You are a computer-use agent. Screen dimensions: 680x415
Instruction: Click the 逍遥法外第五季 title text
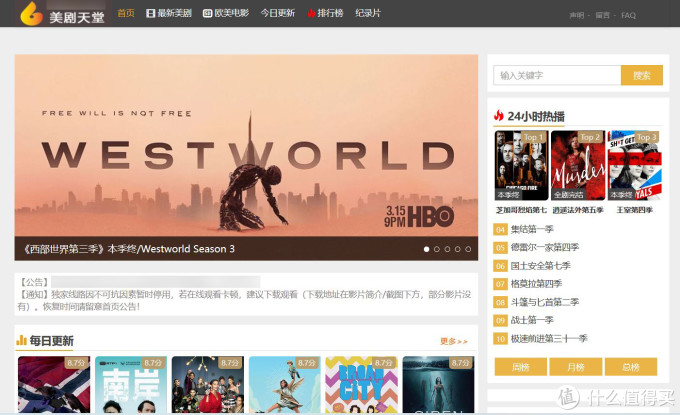tap(578, 210)
